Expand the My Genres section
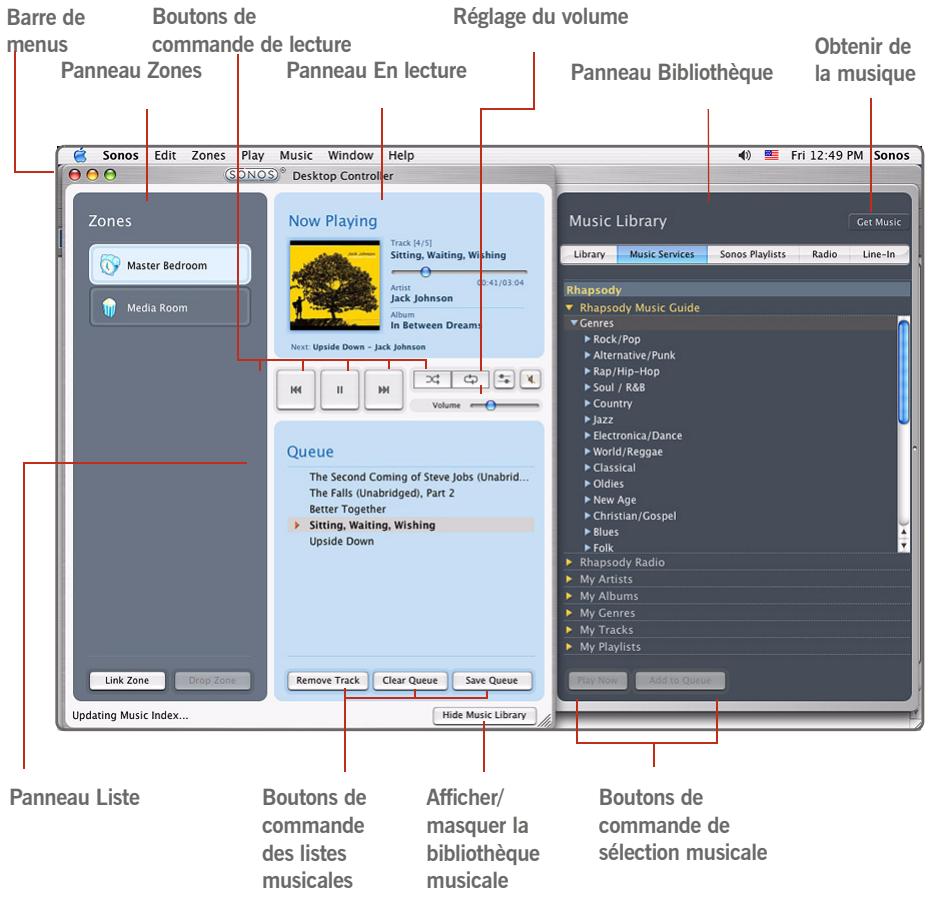Viewport: 928px width, 898px height. 569,613
